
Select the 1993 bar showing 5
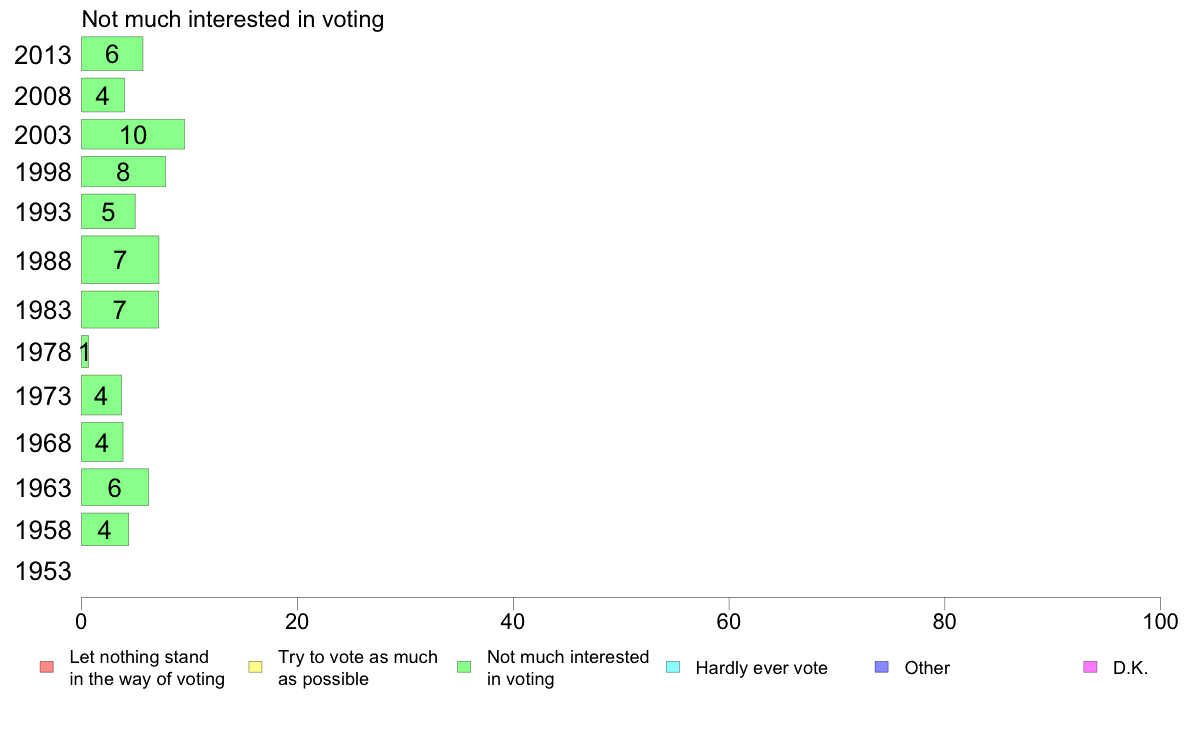click(x=108, y=211)
